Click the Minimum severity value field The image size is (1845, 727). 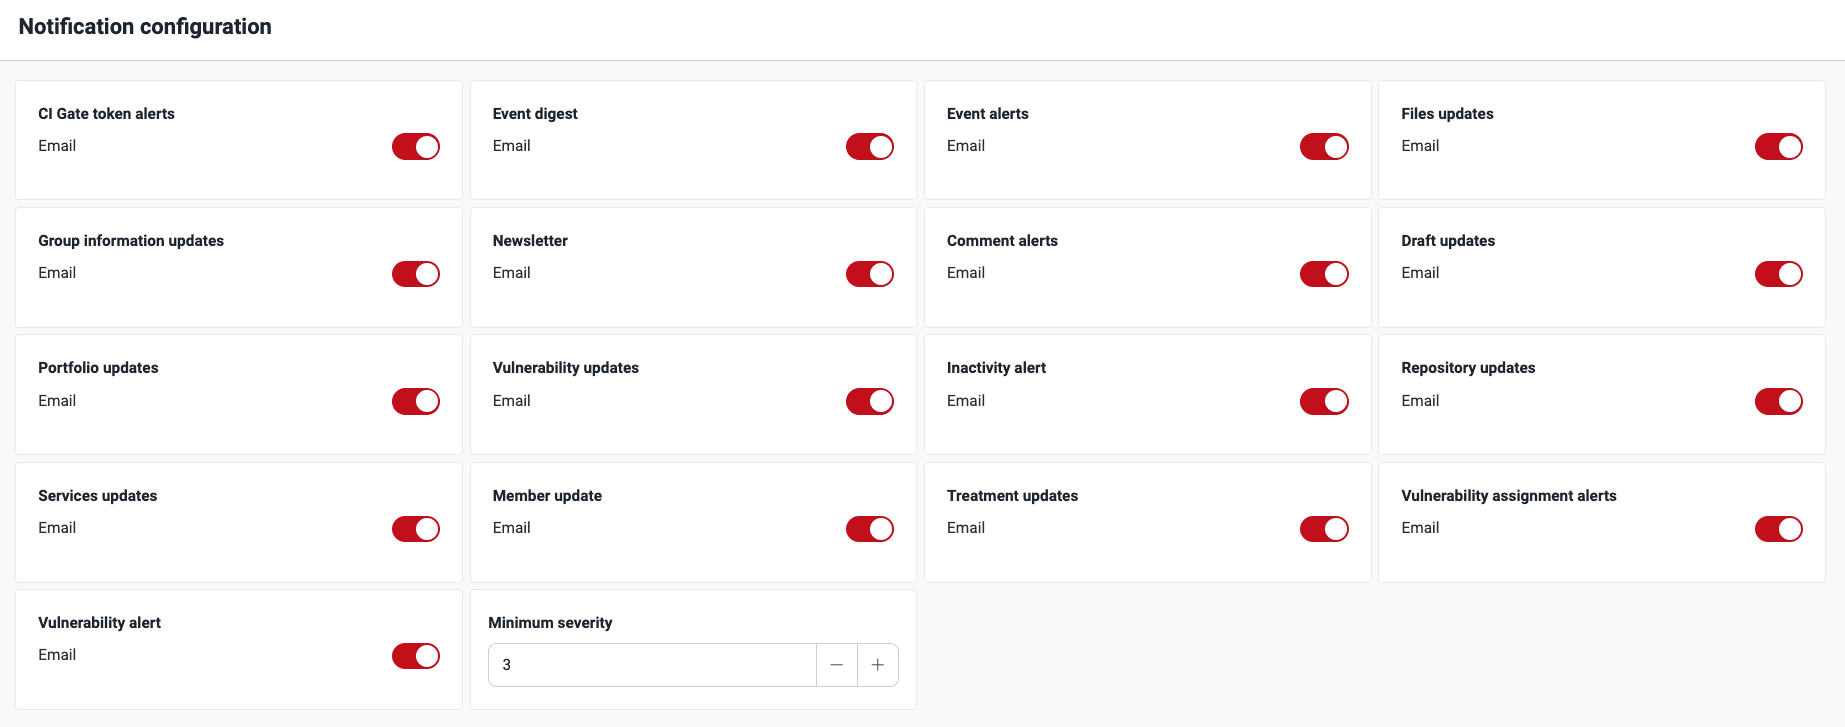coord(652,664)
